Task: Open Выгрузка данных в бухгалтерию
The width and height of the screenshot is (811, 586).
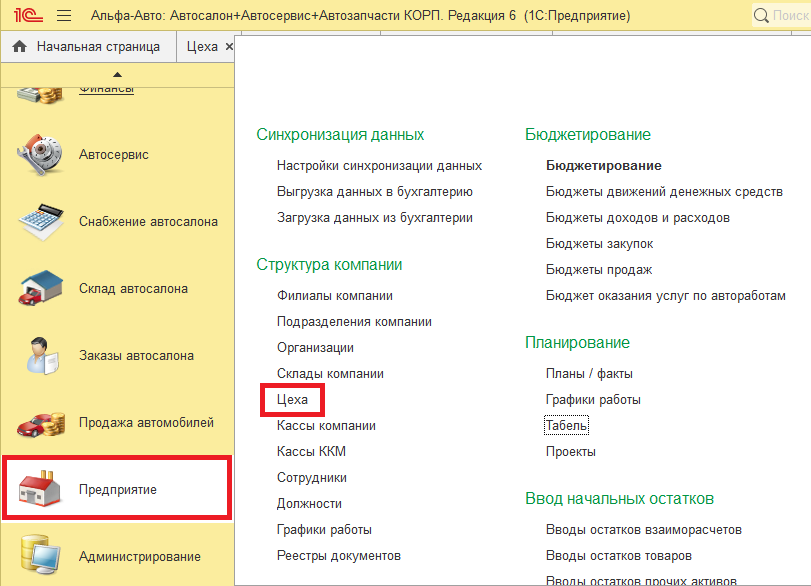Action: (374, 191)
